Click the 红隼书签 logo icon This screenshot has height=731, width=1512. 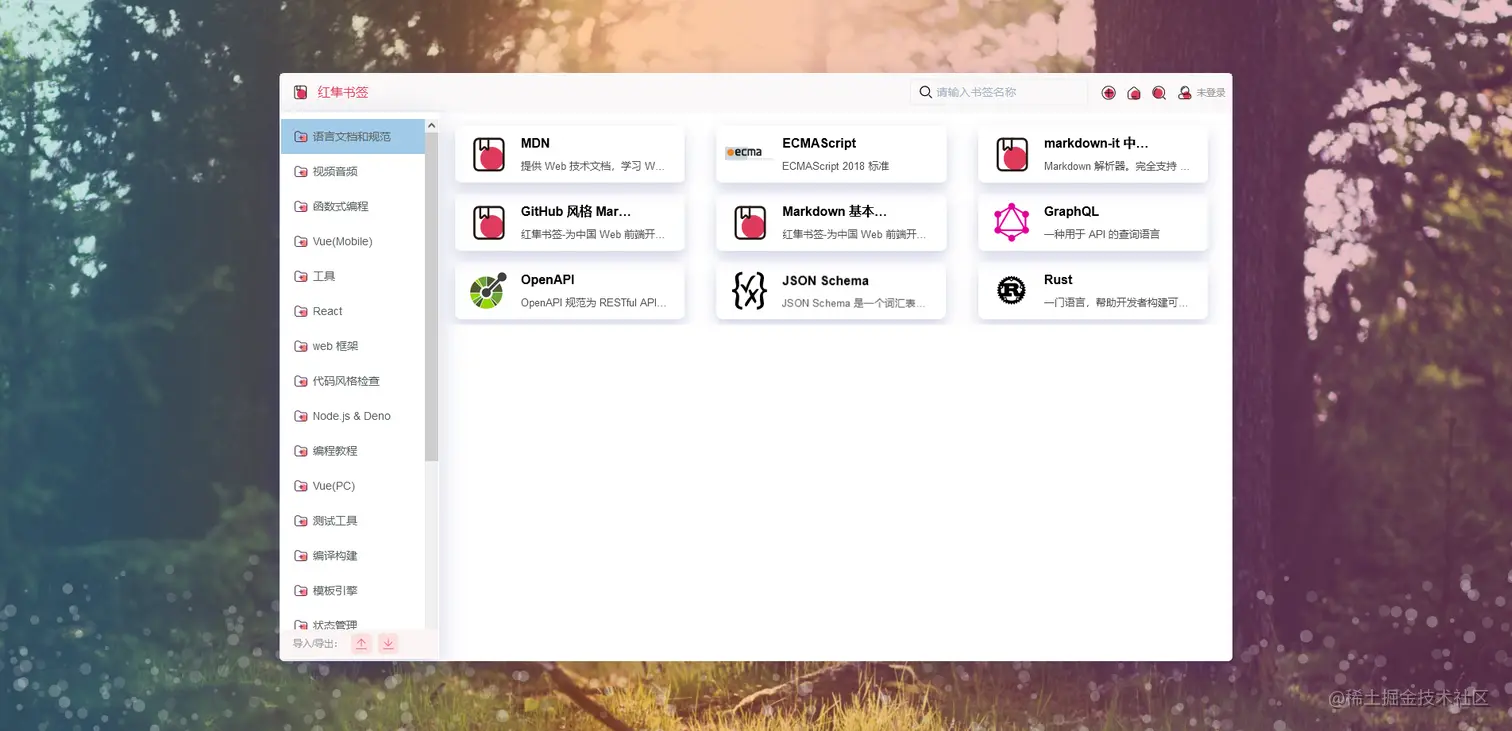pyautogui.click(x=300, y=92)
